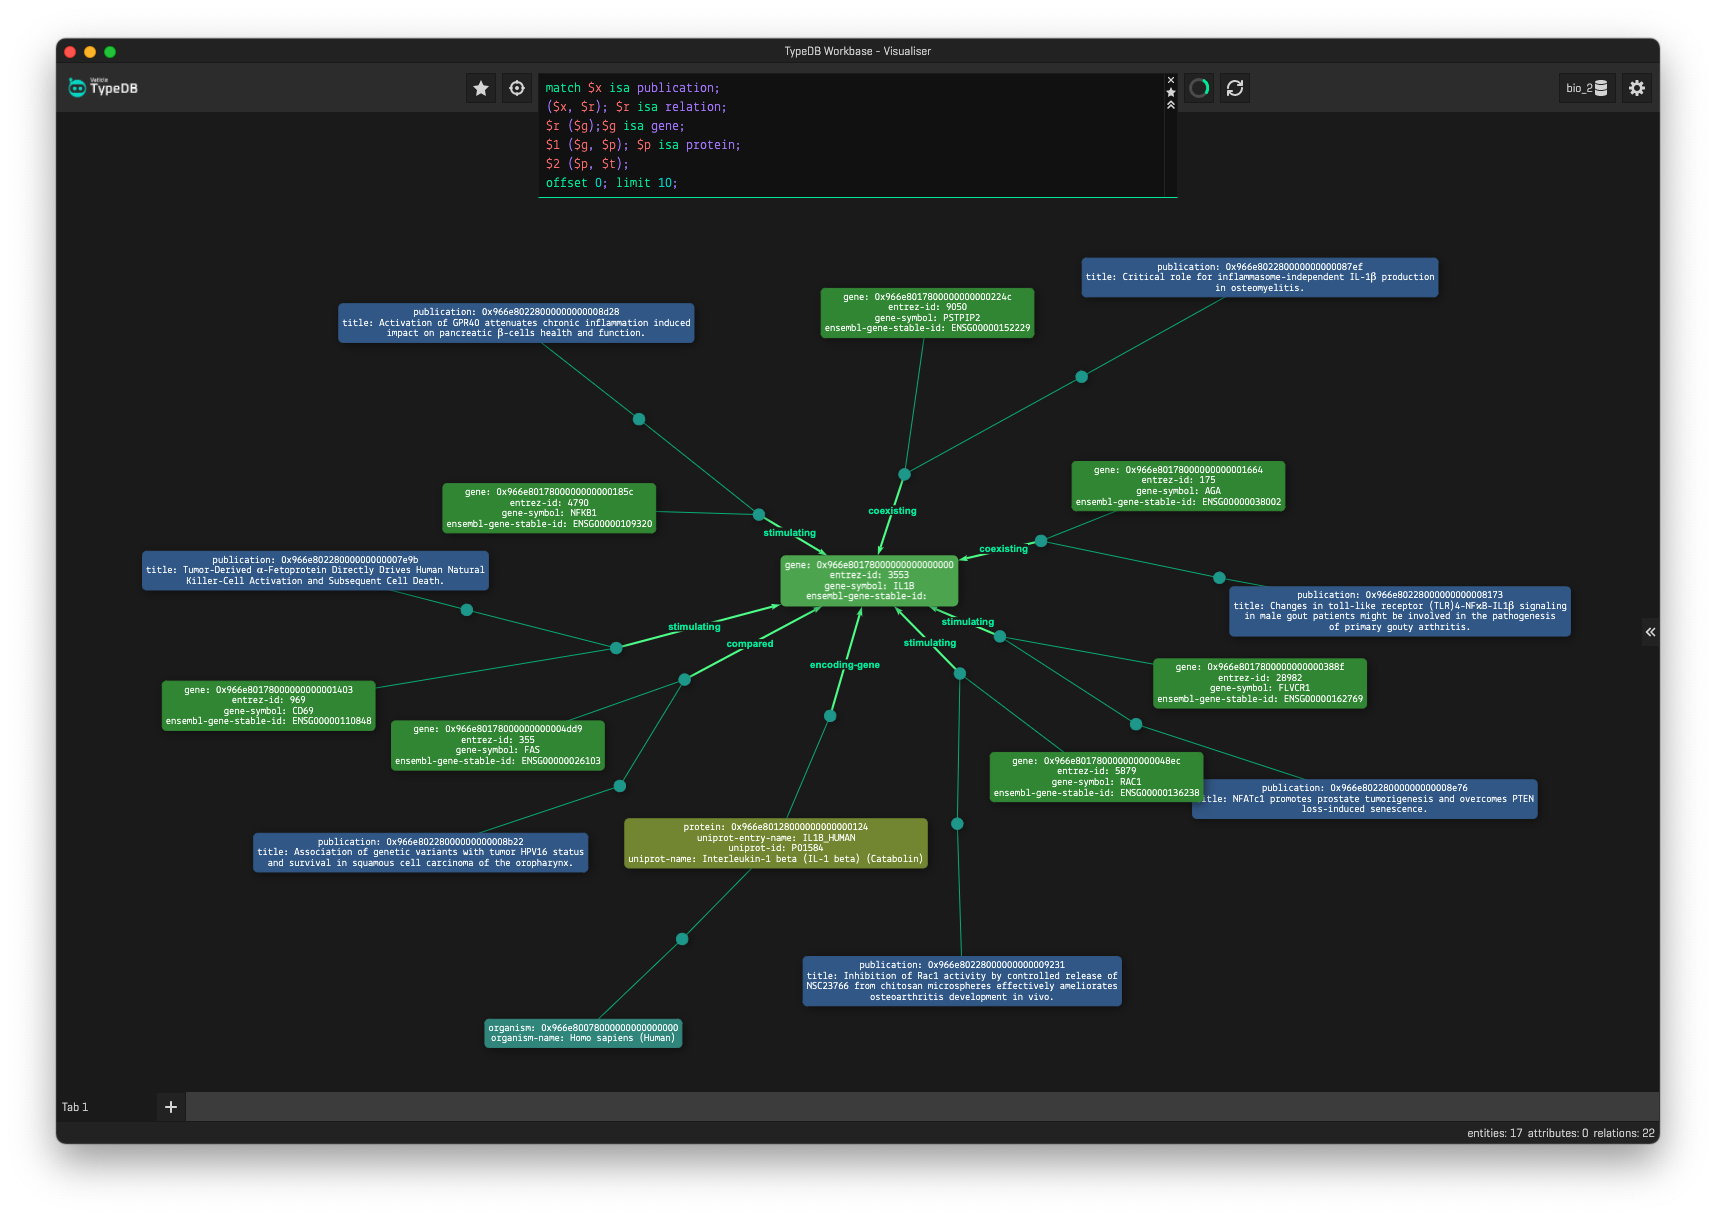Open bio_2 keyspace selector
Image resolution: width=1716 pixels, height=1218 pixels.
(x=1587, y=88)
